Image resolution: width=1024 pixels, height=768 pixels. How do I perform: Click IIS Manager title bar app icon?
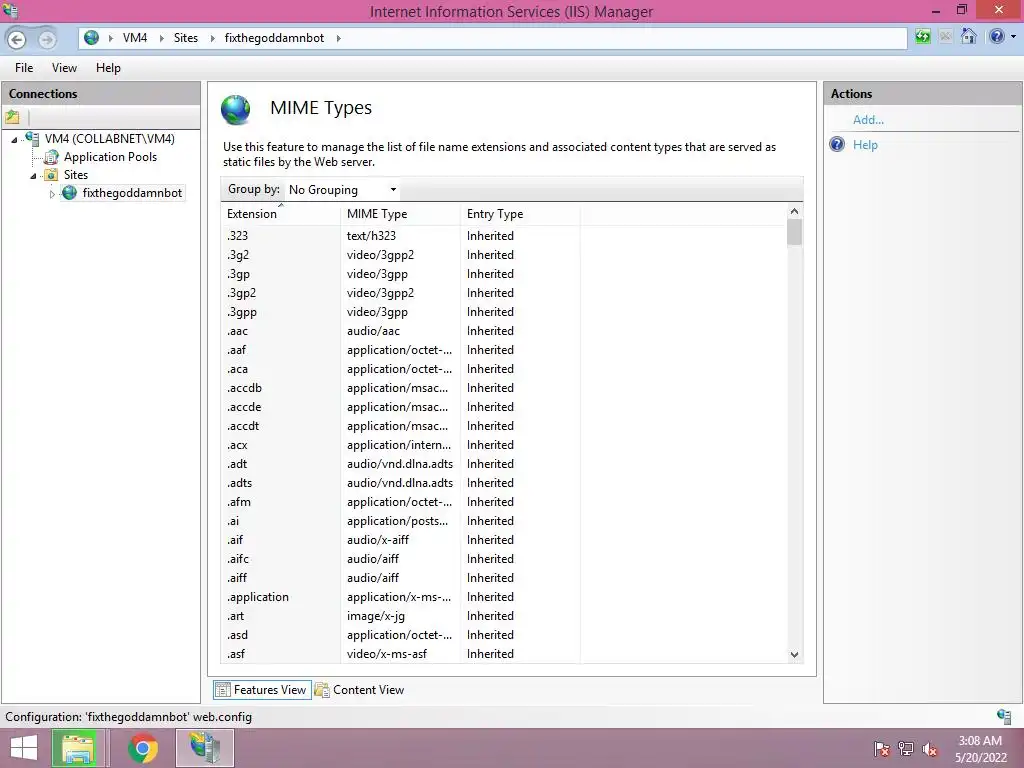coord(10,10)
